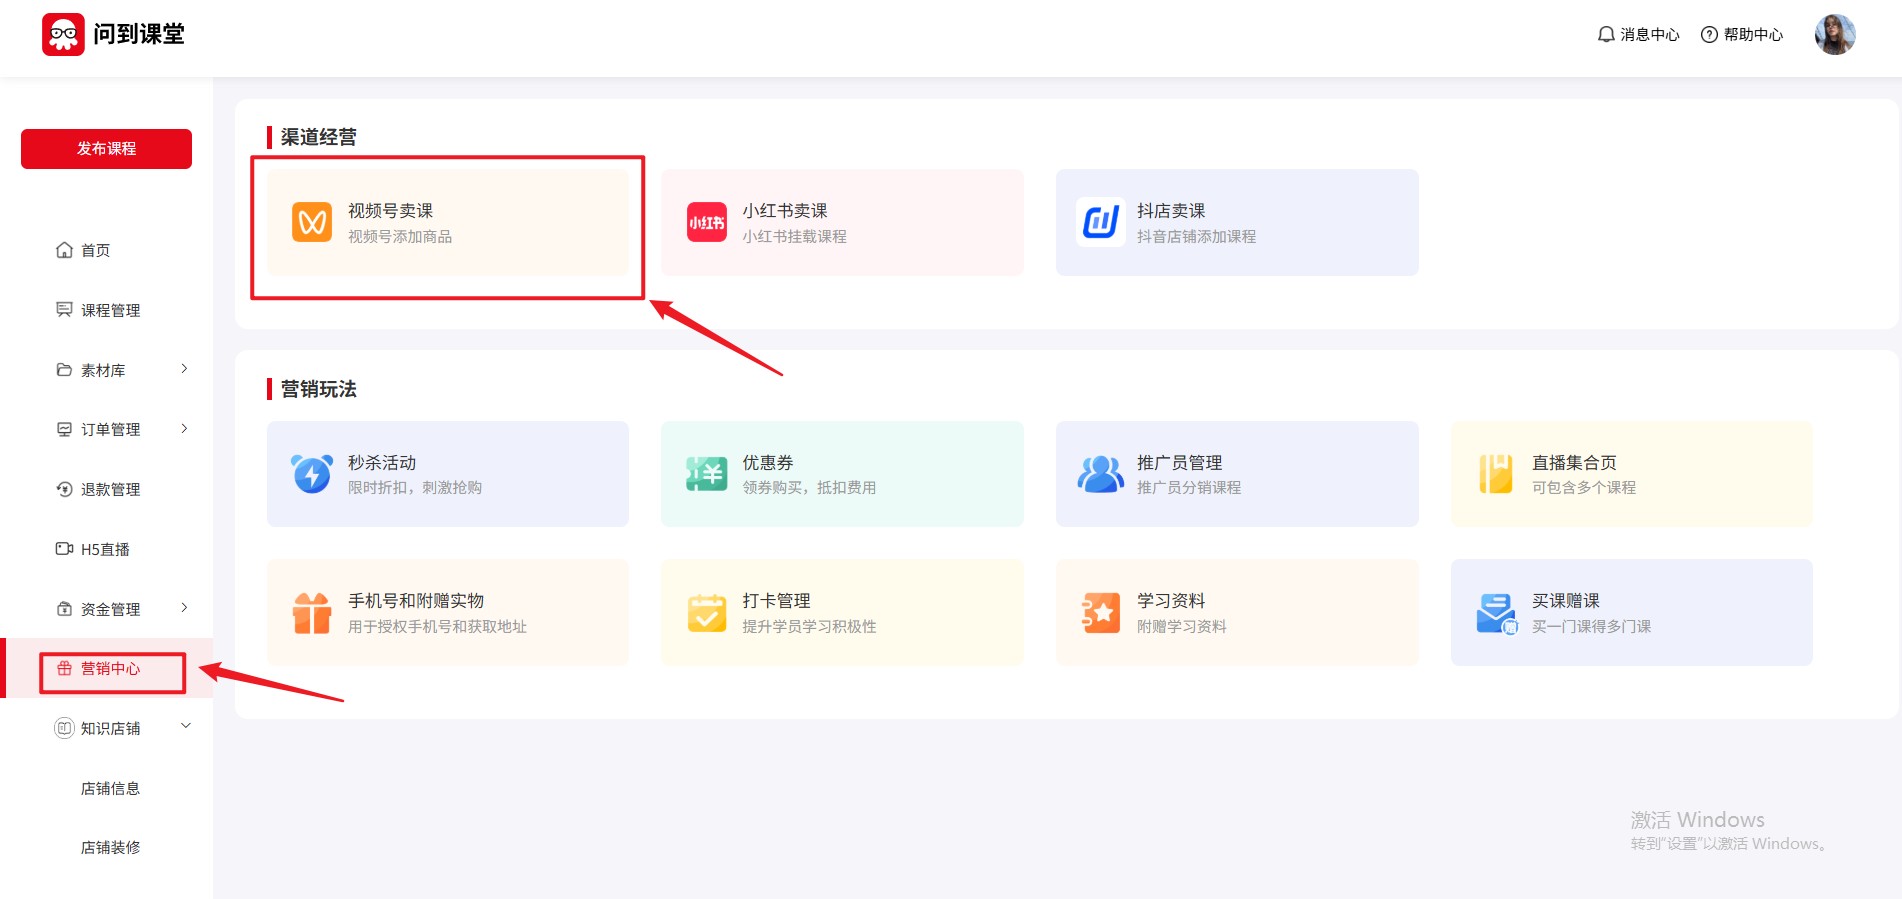Open the 帮助中心 question mark icon
Image resolution: width=1902 pixels, height=899 pixels.
[x=1710, y=34]
